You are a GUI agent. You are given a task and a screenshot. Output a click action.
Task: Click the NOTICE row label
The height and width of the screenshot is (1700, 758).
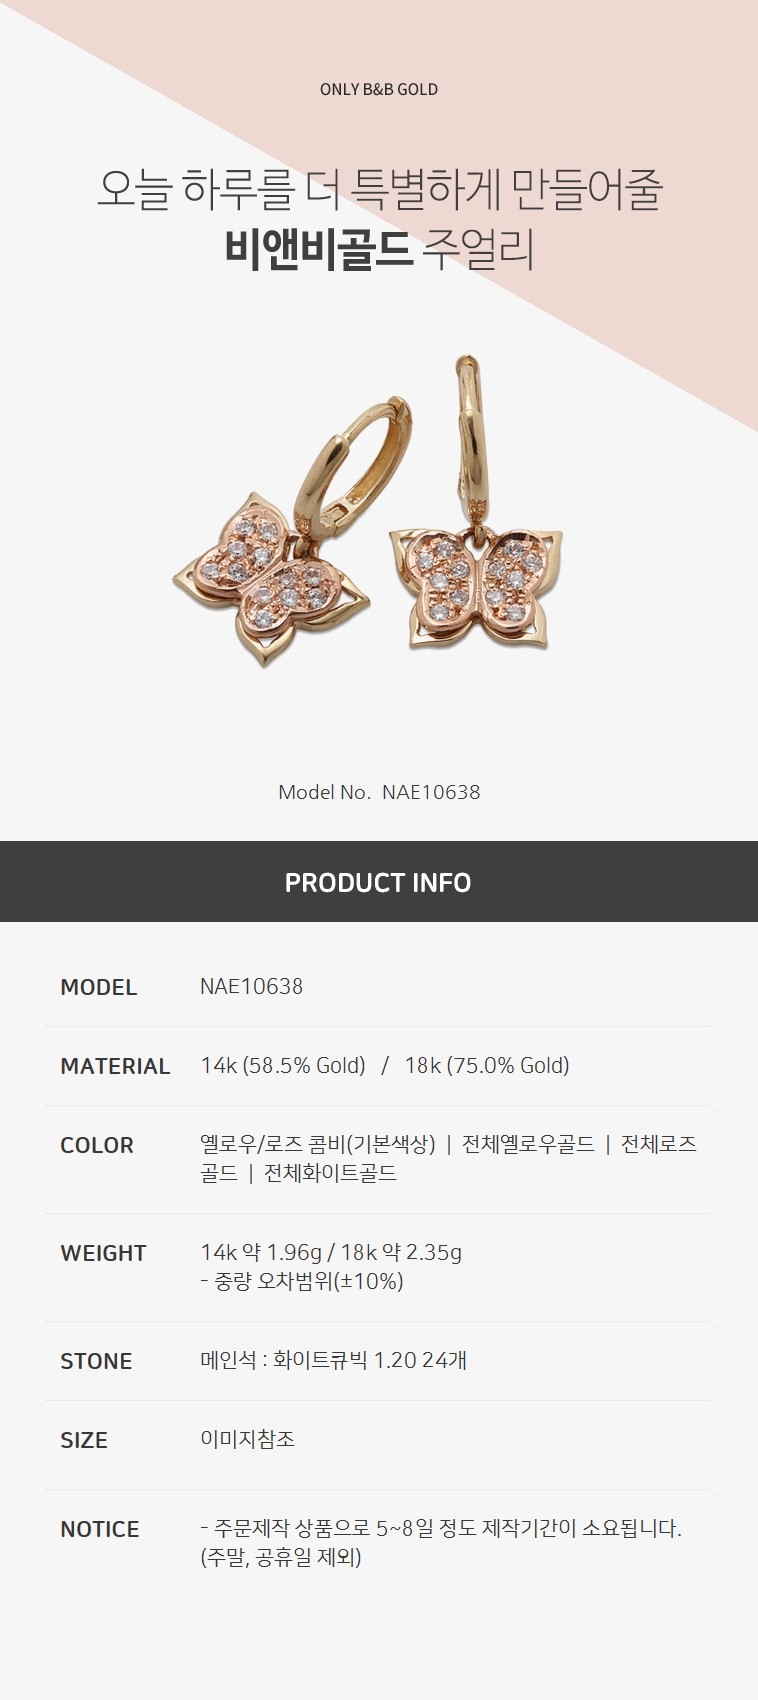pyautogui.click(x=100, y=1529)
